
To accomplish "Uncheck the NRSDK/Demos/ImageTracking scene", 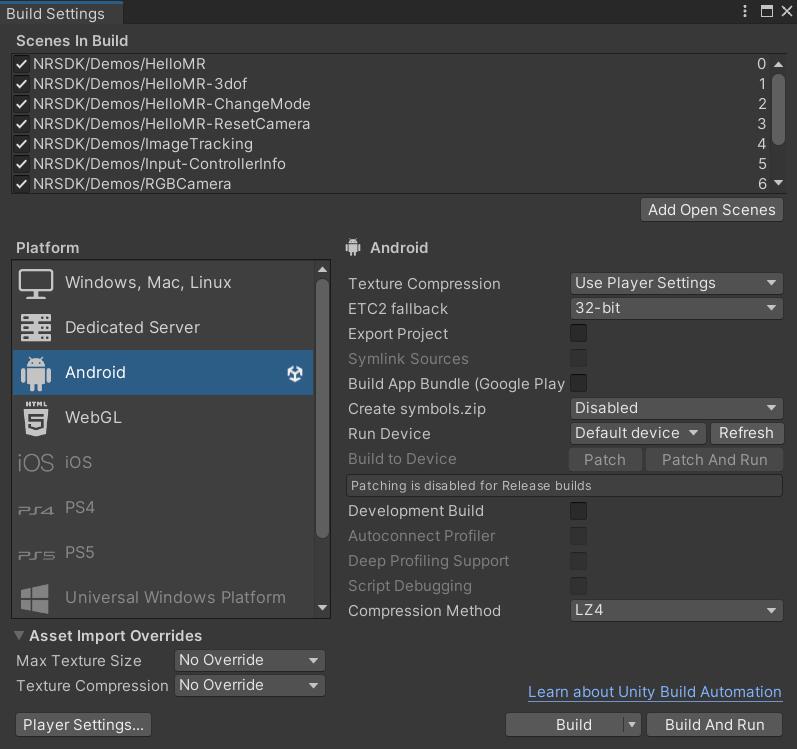I will [x=21, y=144].
